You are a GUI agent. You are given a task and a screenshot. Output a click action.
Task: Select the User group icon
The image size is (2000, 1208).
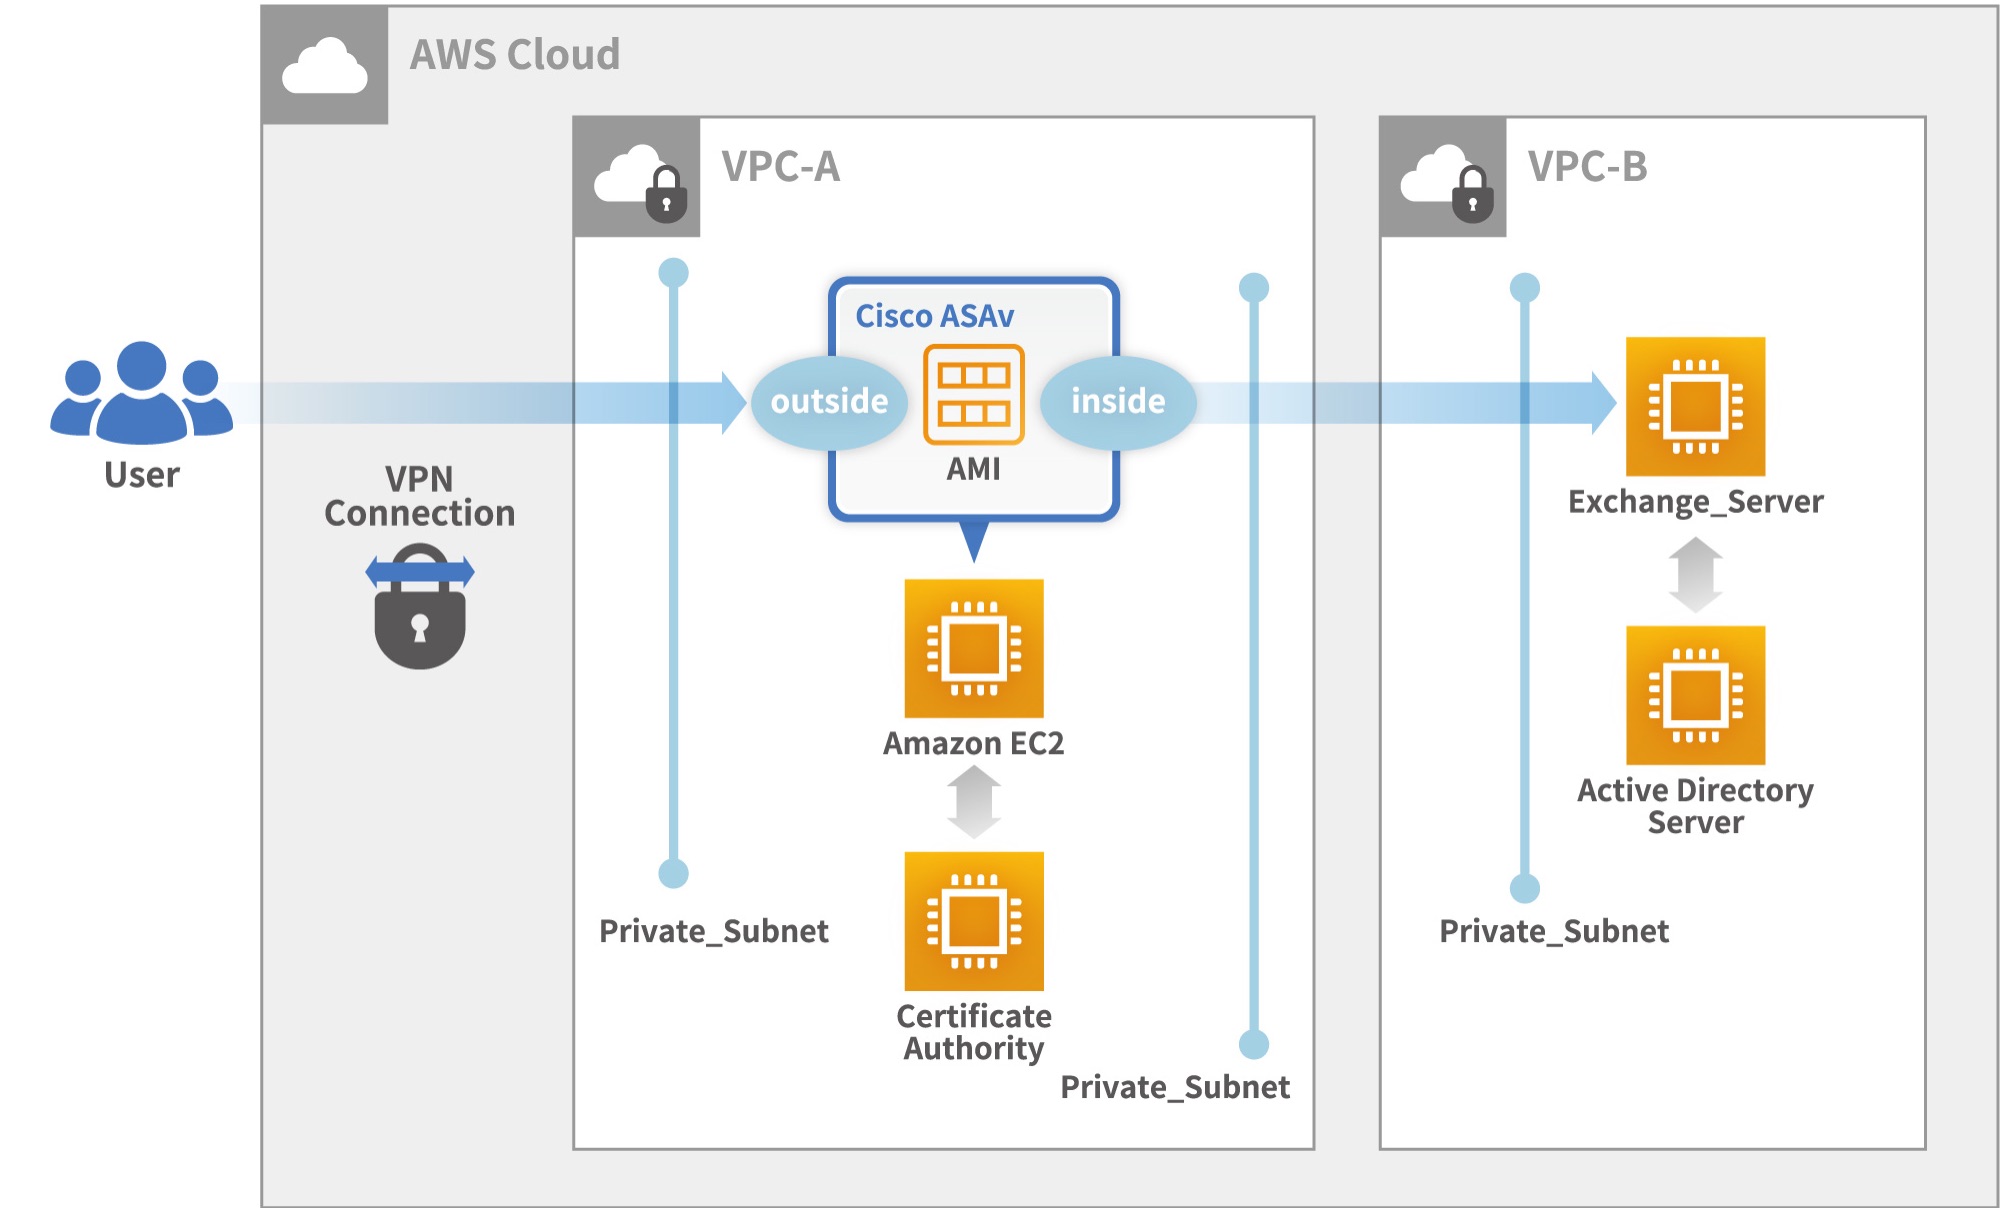point(141,392)
